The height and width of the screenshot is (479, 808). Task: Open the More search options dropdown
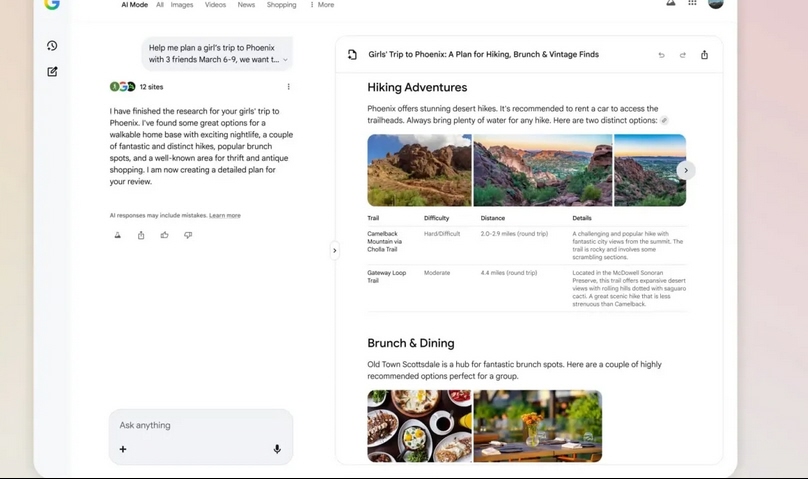[322, 5]
